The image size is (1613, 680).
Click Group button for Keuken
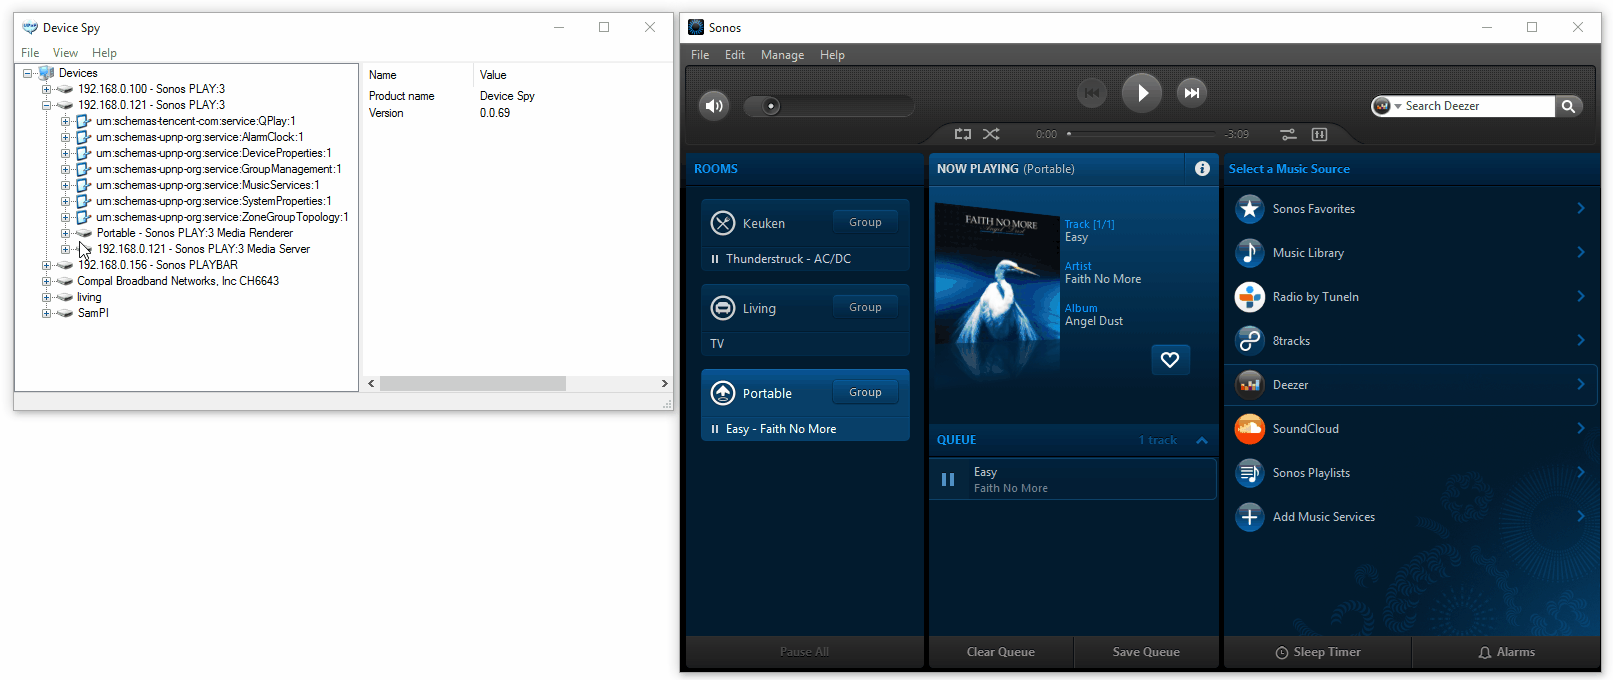pyautogui.click(x=865, y=222)
